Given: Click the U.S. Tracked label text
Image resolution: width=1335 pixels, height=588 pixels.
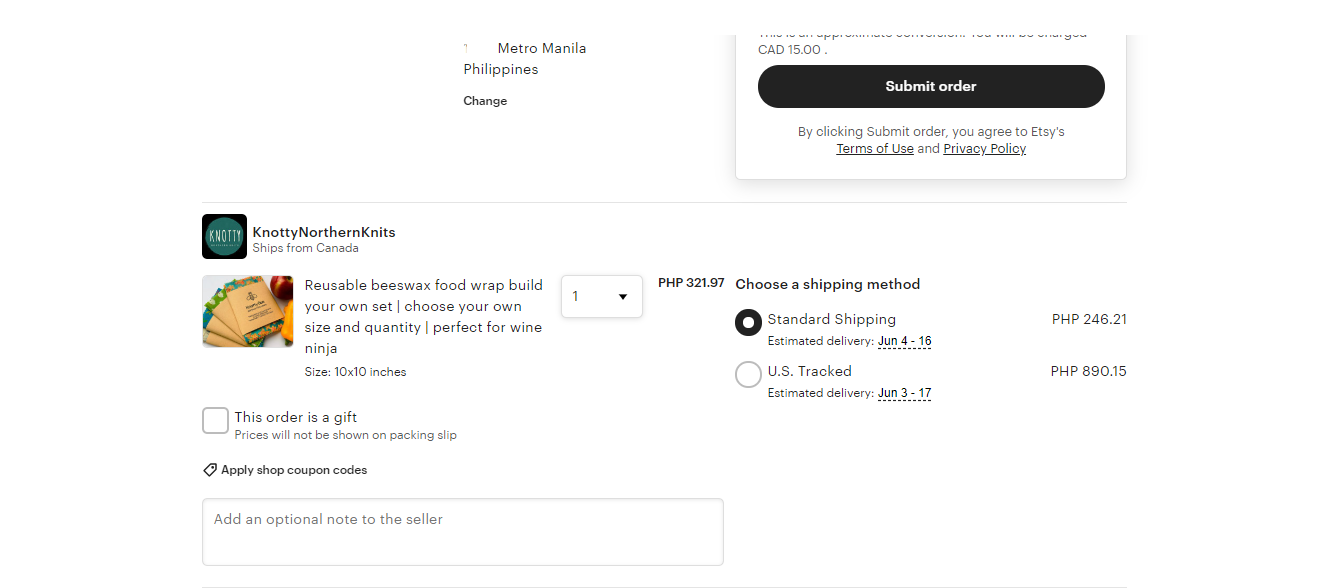Looking at the screenshot, I should tap(810, 371).
